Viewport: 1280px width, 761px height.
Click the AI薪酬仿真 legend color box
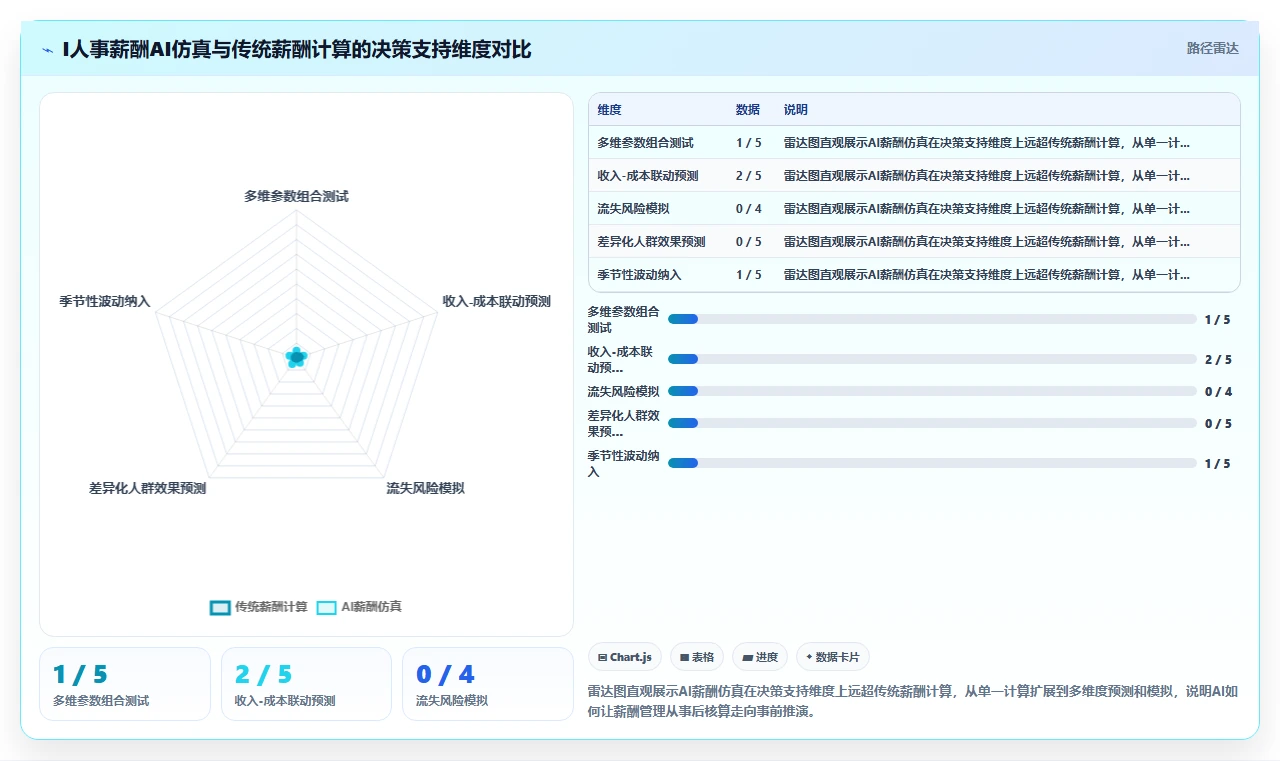[x=326, y=607]
